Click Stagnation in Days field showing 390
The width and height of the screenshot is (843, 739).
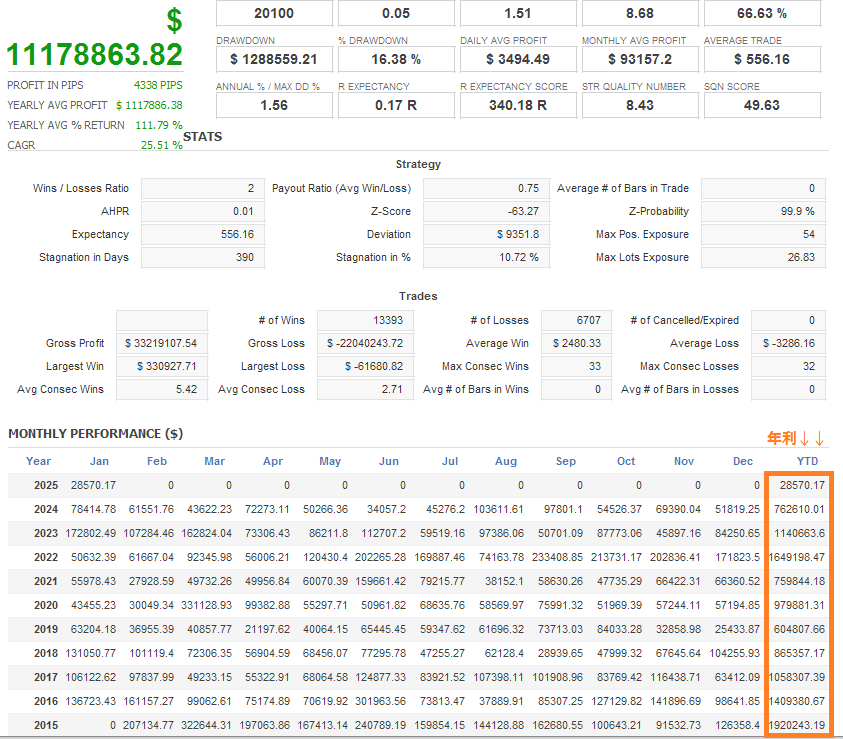(203, 257)
